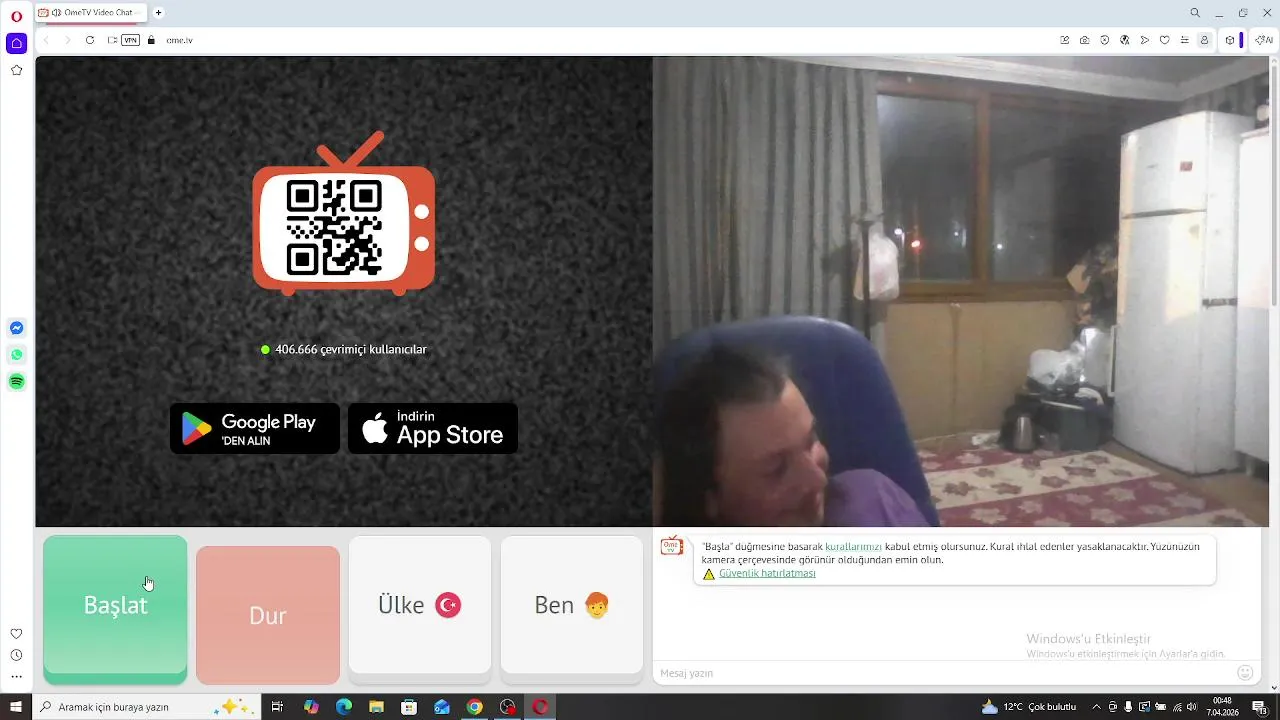Click the site padlock security icon
The image size is (1280, 720).
pyautogui.click(x=151, y=40)
